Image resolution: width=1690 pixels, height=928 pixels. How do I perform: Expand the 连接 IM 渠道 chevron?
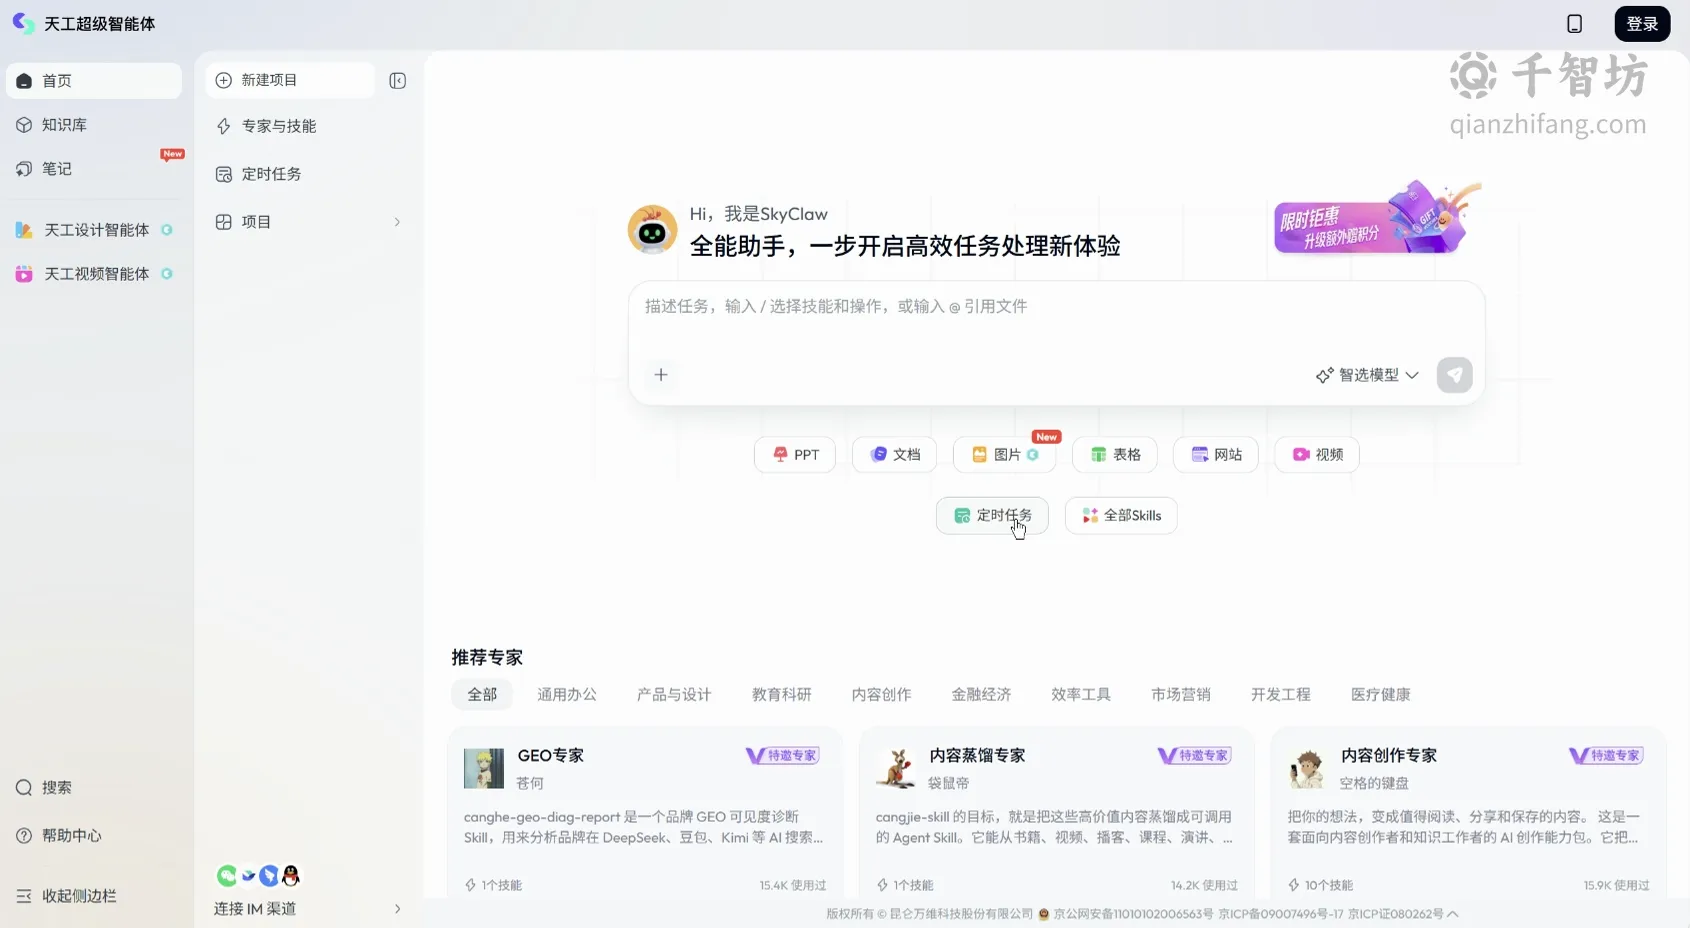point(397,909)
